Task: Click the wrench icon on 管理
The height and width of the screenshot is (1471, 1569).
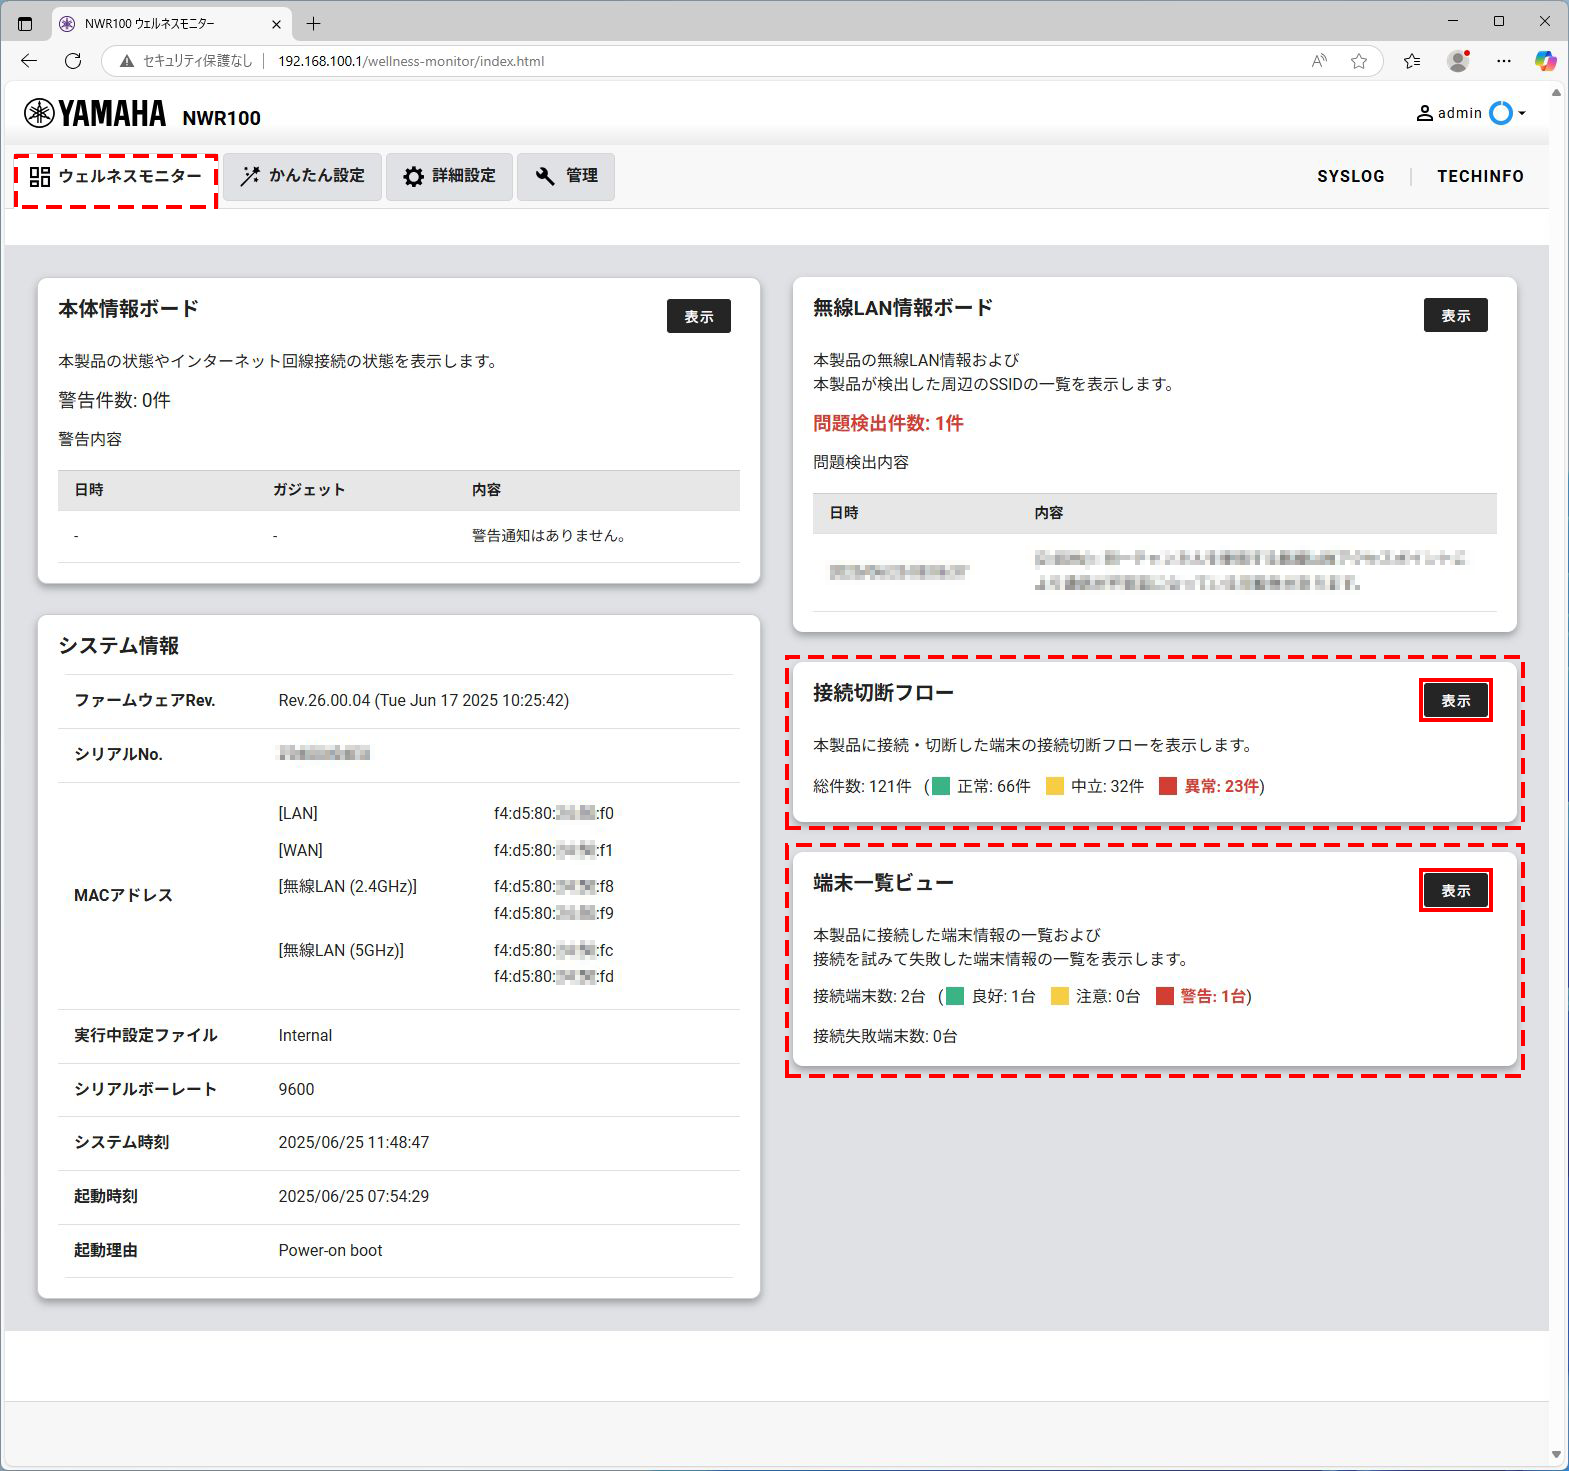Action: [x=545, y=177]
